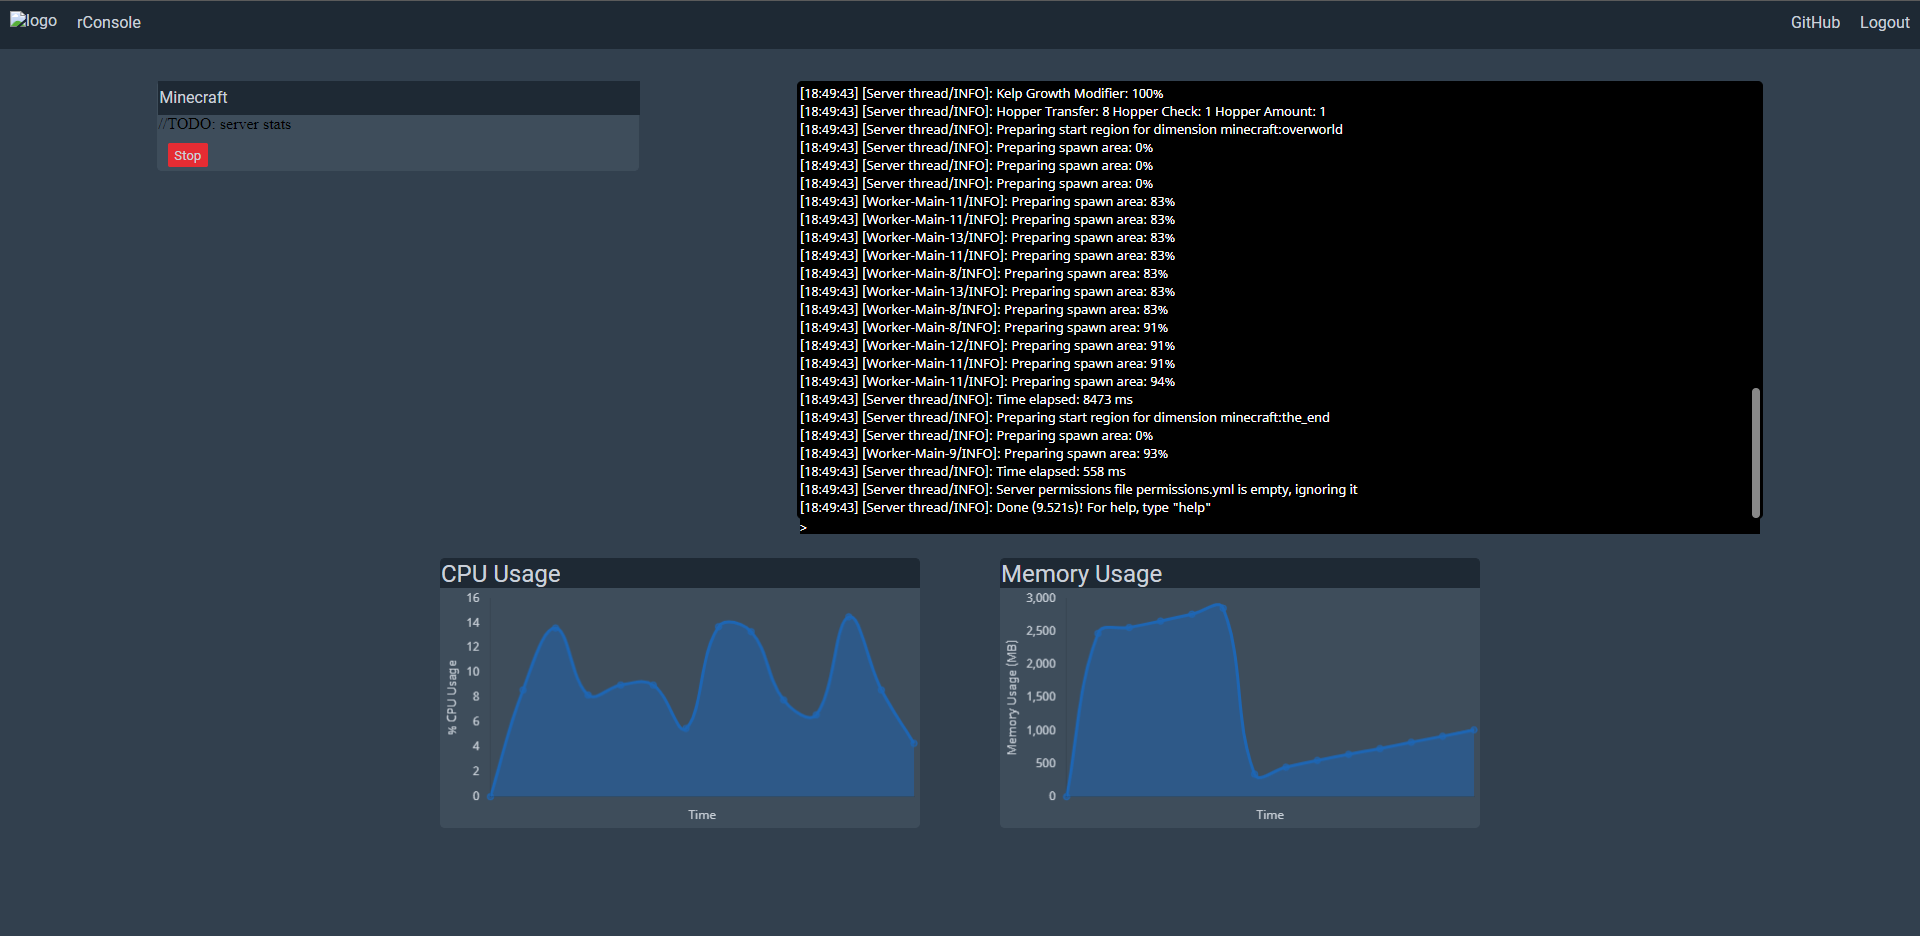
Task: Click the CPU Usage chart title
Action: (500, 574)
